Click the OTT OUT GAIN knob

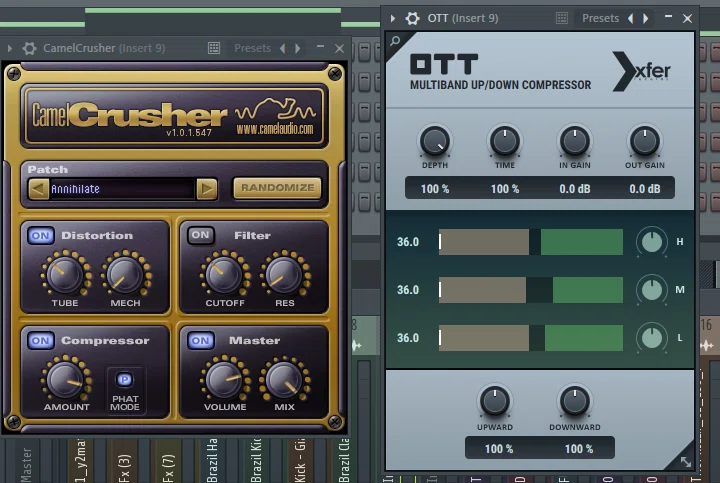[x=645, y=141]
